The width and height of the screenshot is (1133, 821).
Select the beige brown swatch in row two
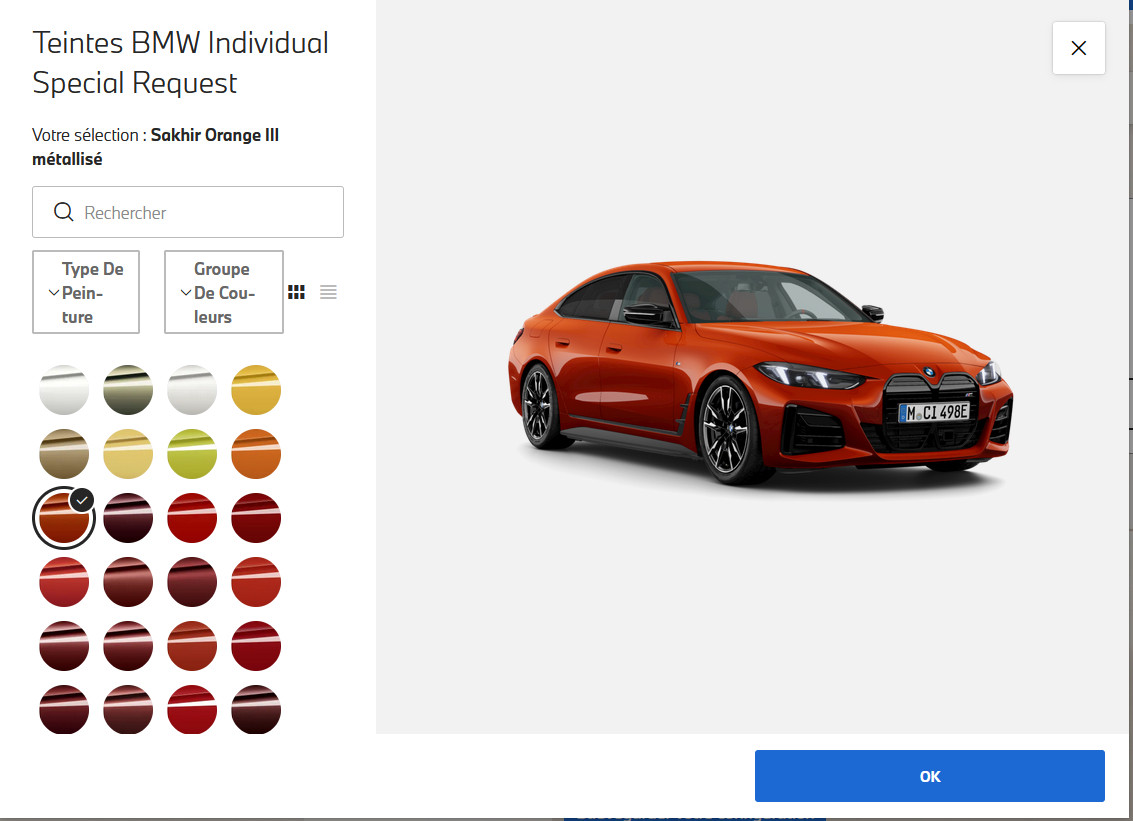(64, 454)
